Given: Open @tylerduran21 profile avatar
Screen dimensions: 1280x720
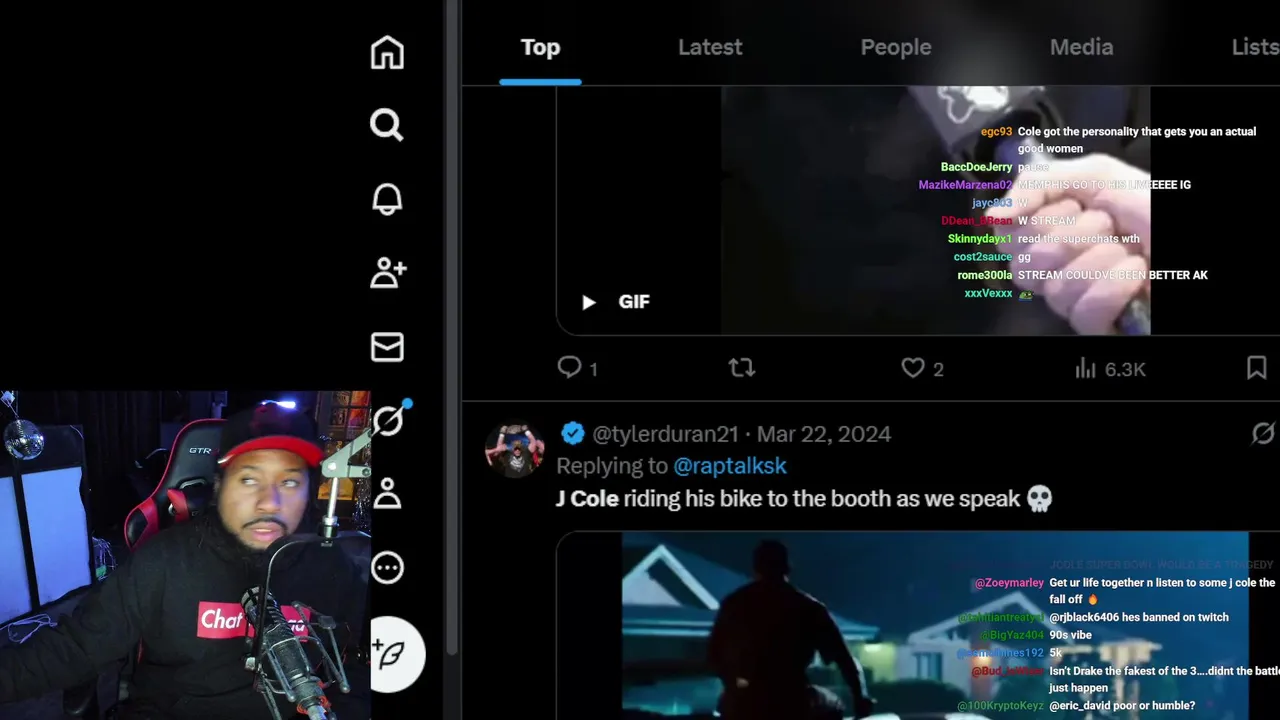Looking at the screenshot, I should (515, 449).
